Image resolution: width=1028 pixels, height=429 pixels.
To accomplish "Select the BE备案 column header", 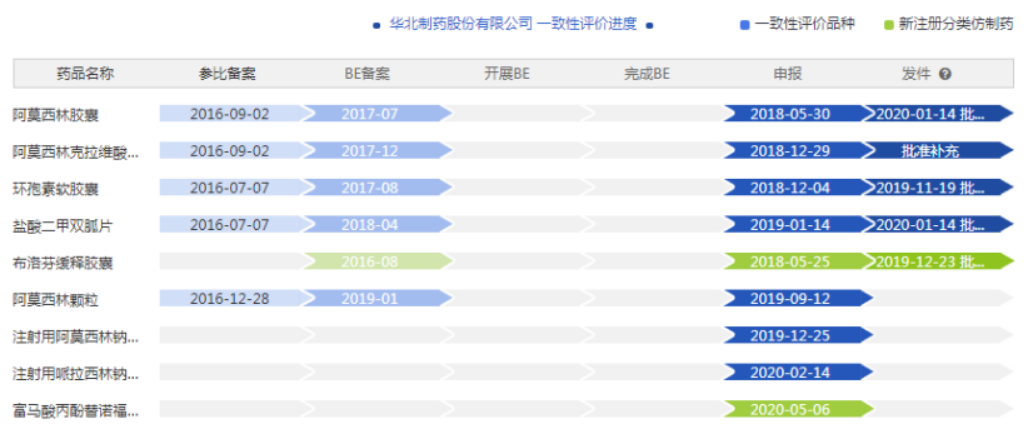I will [367, 74].
